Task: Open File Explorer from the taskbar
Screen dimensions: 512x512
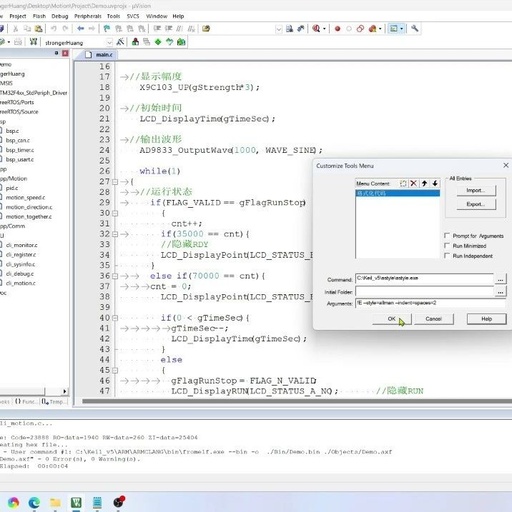Action: 55,502
